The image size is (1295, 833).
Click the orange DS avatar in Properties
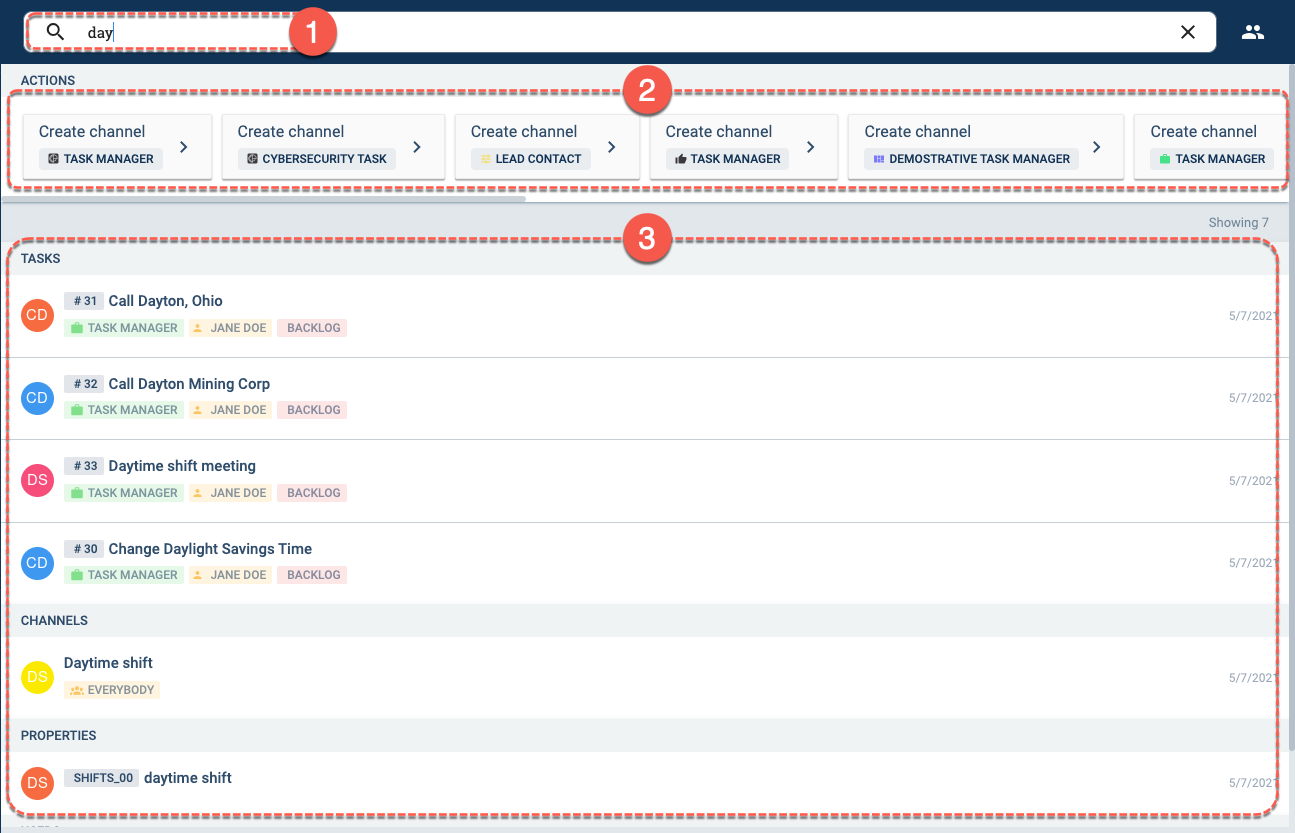37,782
